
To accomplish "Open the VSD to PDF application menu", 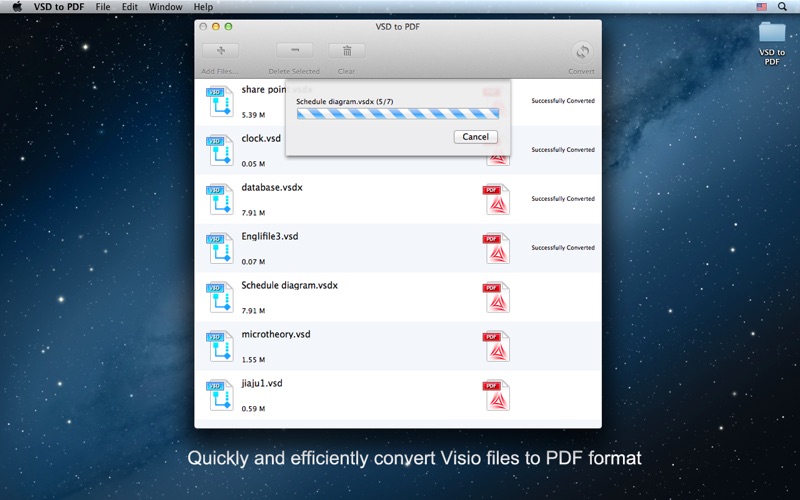I will tap(59, 7).
